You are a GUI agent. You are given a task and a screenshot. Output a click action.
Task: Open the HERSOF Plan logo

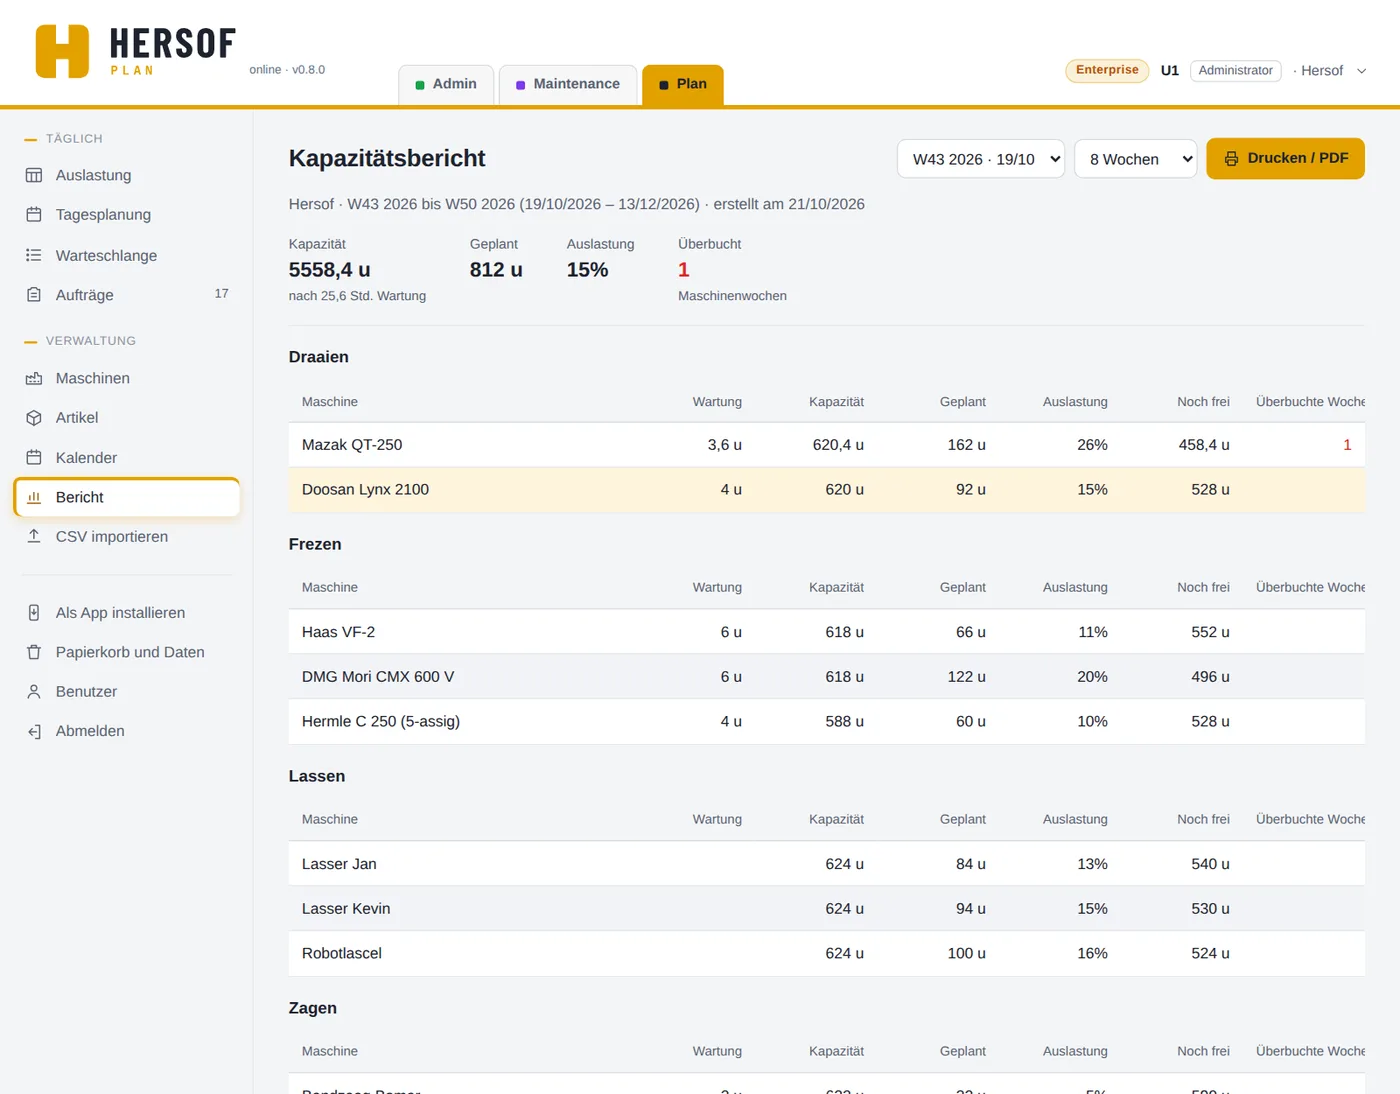click(136, 51)
